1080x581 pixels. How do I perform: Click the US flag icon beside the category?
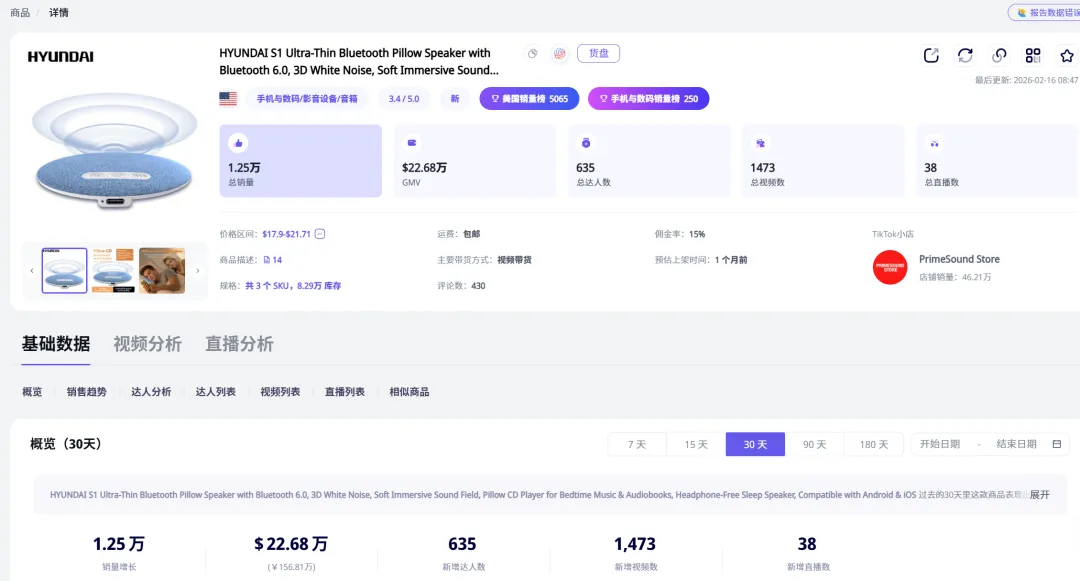click(x=226, y=100)
